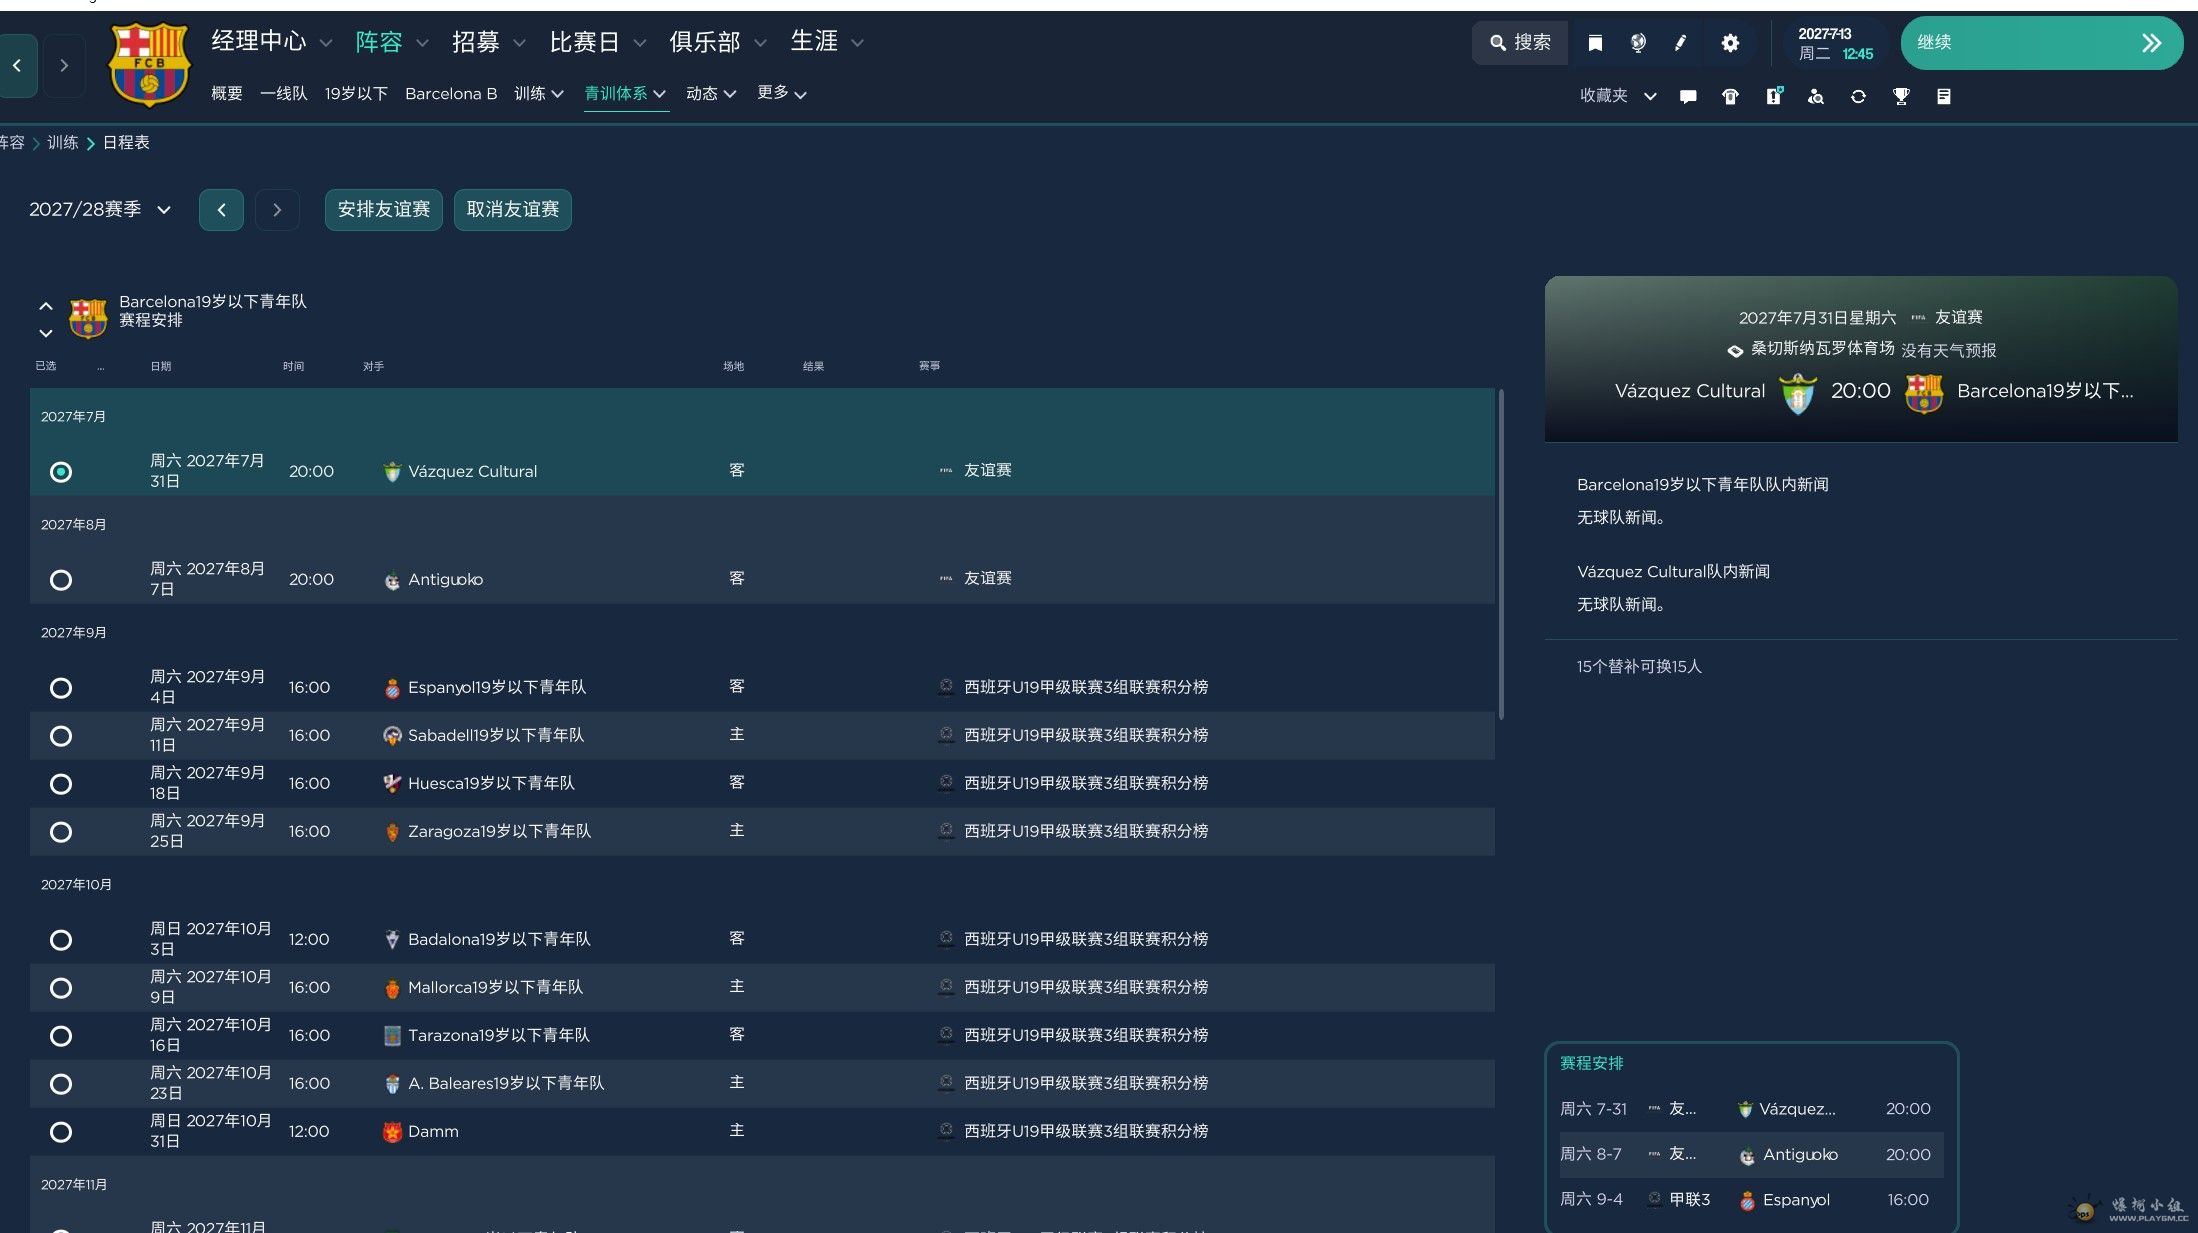Expand the 收藏夹 favorites dropdown
Screen dimensions: 2198x1233
tap(1618, 96)
